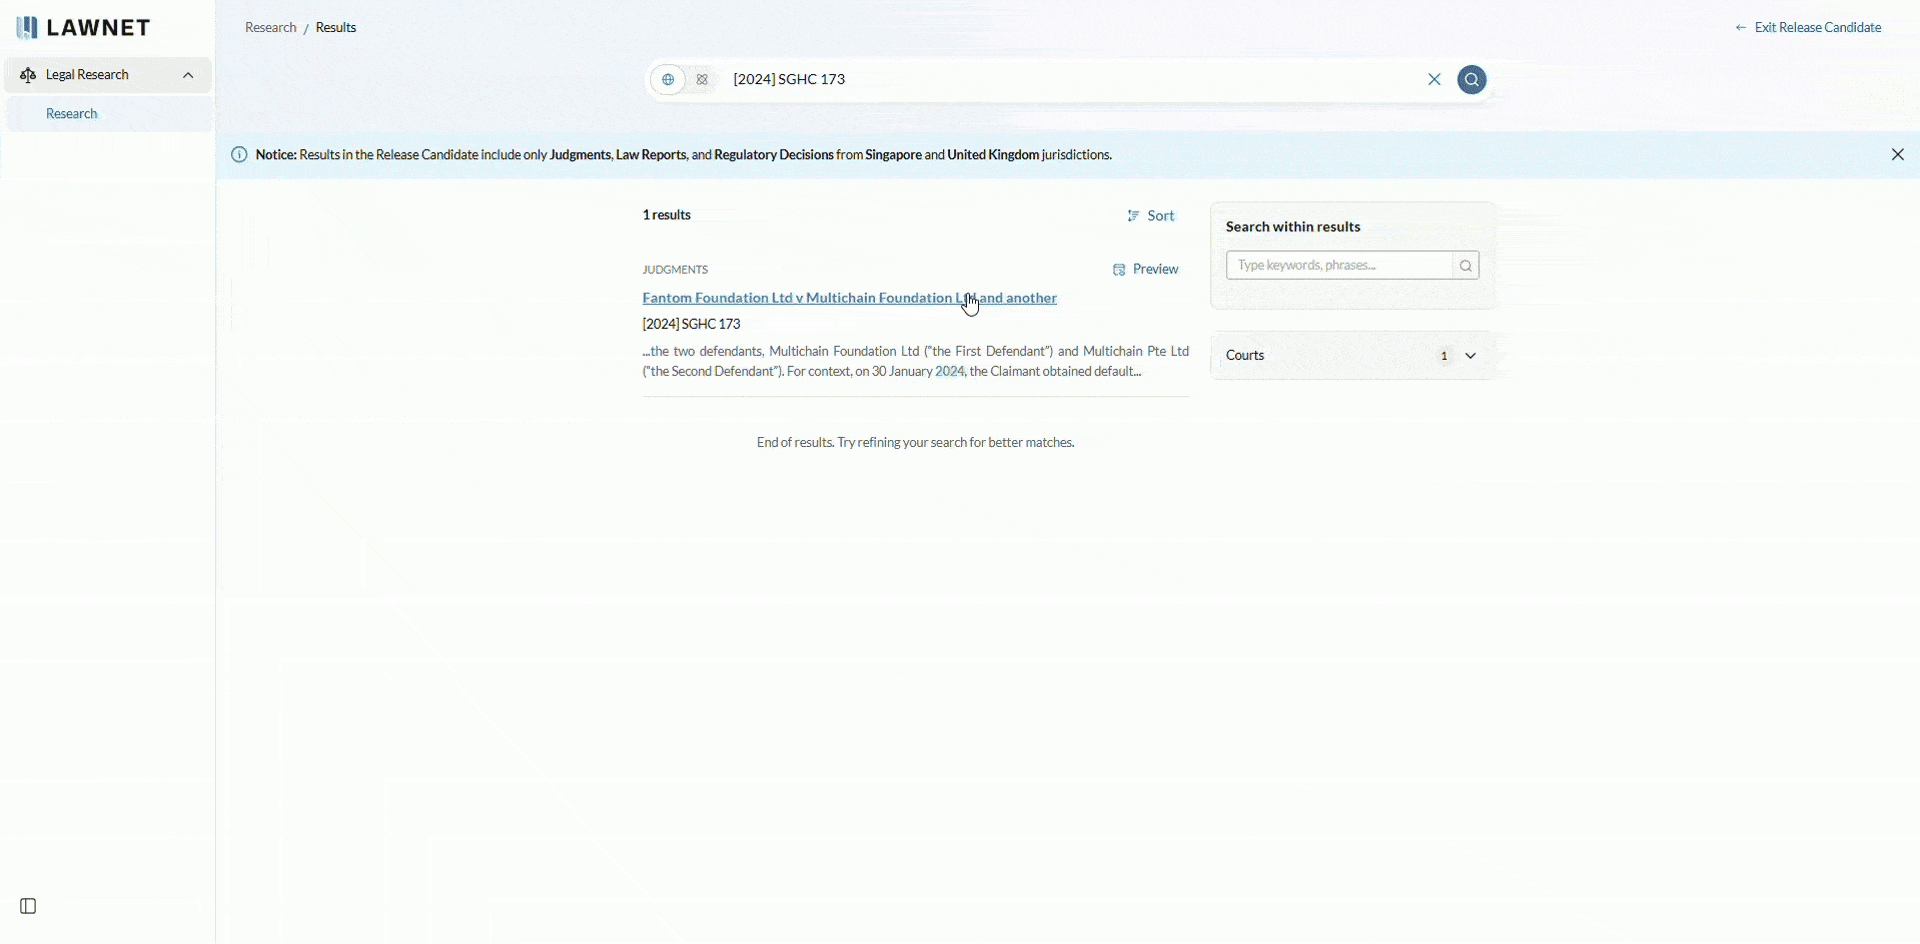This screenshot has height=944, width=1920.
Task: Click the '[2024] SGHC 173' citation text
Action: (692, 325)
